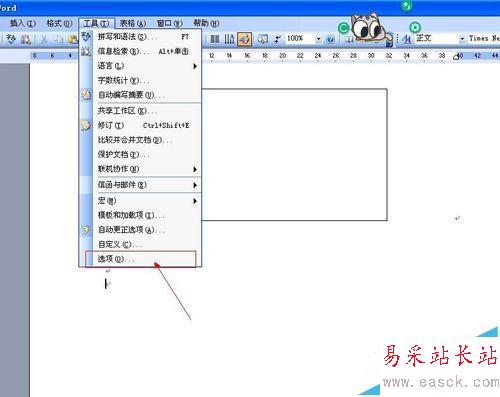The image size is (500, 397).
Task: Click the green circular refresh icon
Action: click(344, 28)
